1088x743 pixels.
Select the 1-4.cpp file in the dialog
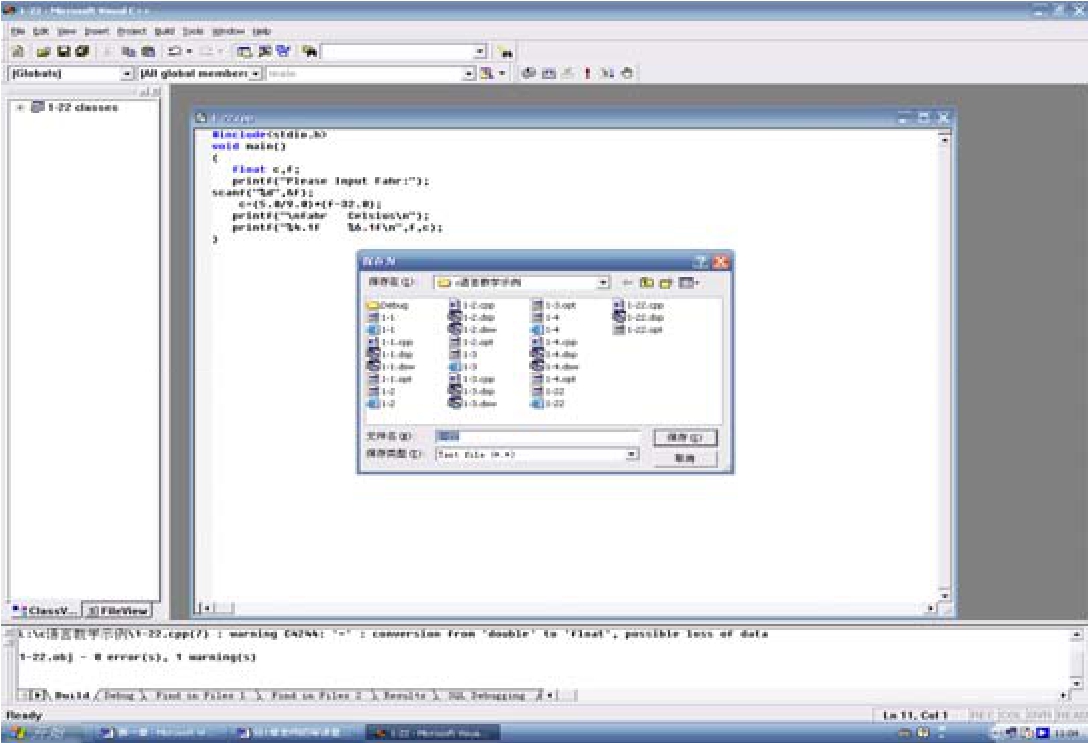(554, 342)
